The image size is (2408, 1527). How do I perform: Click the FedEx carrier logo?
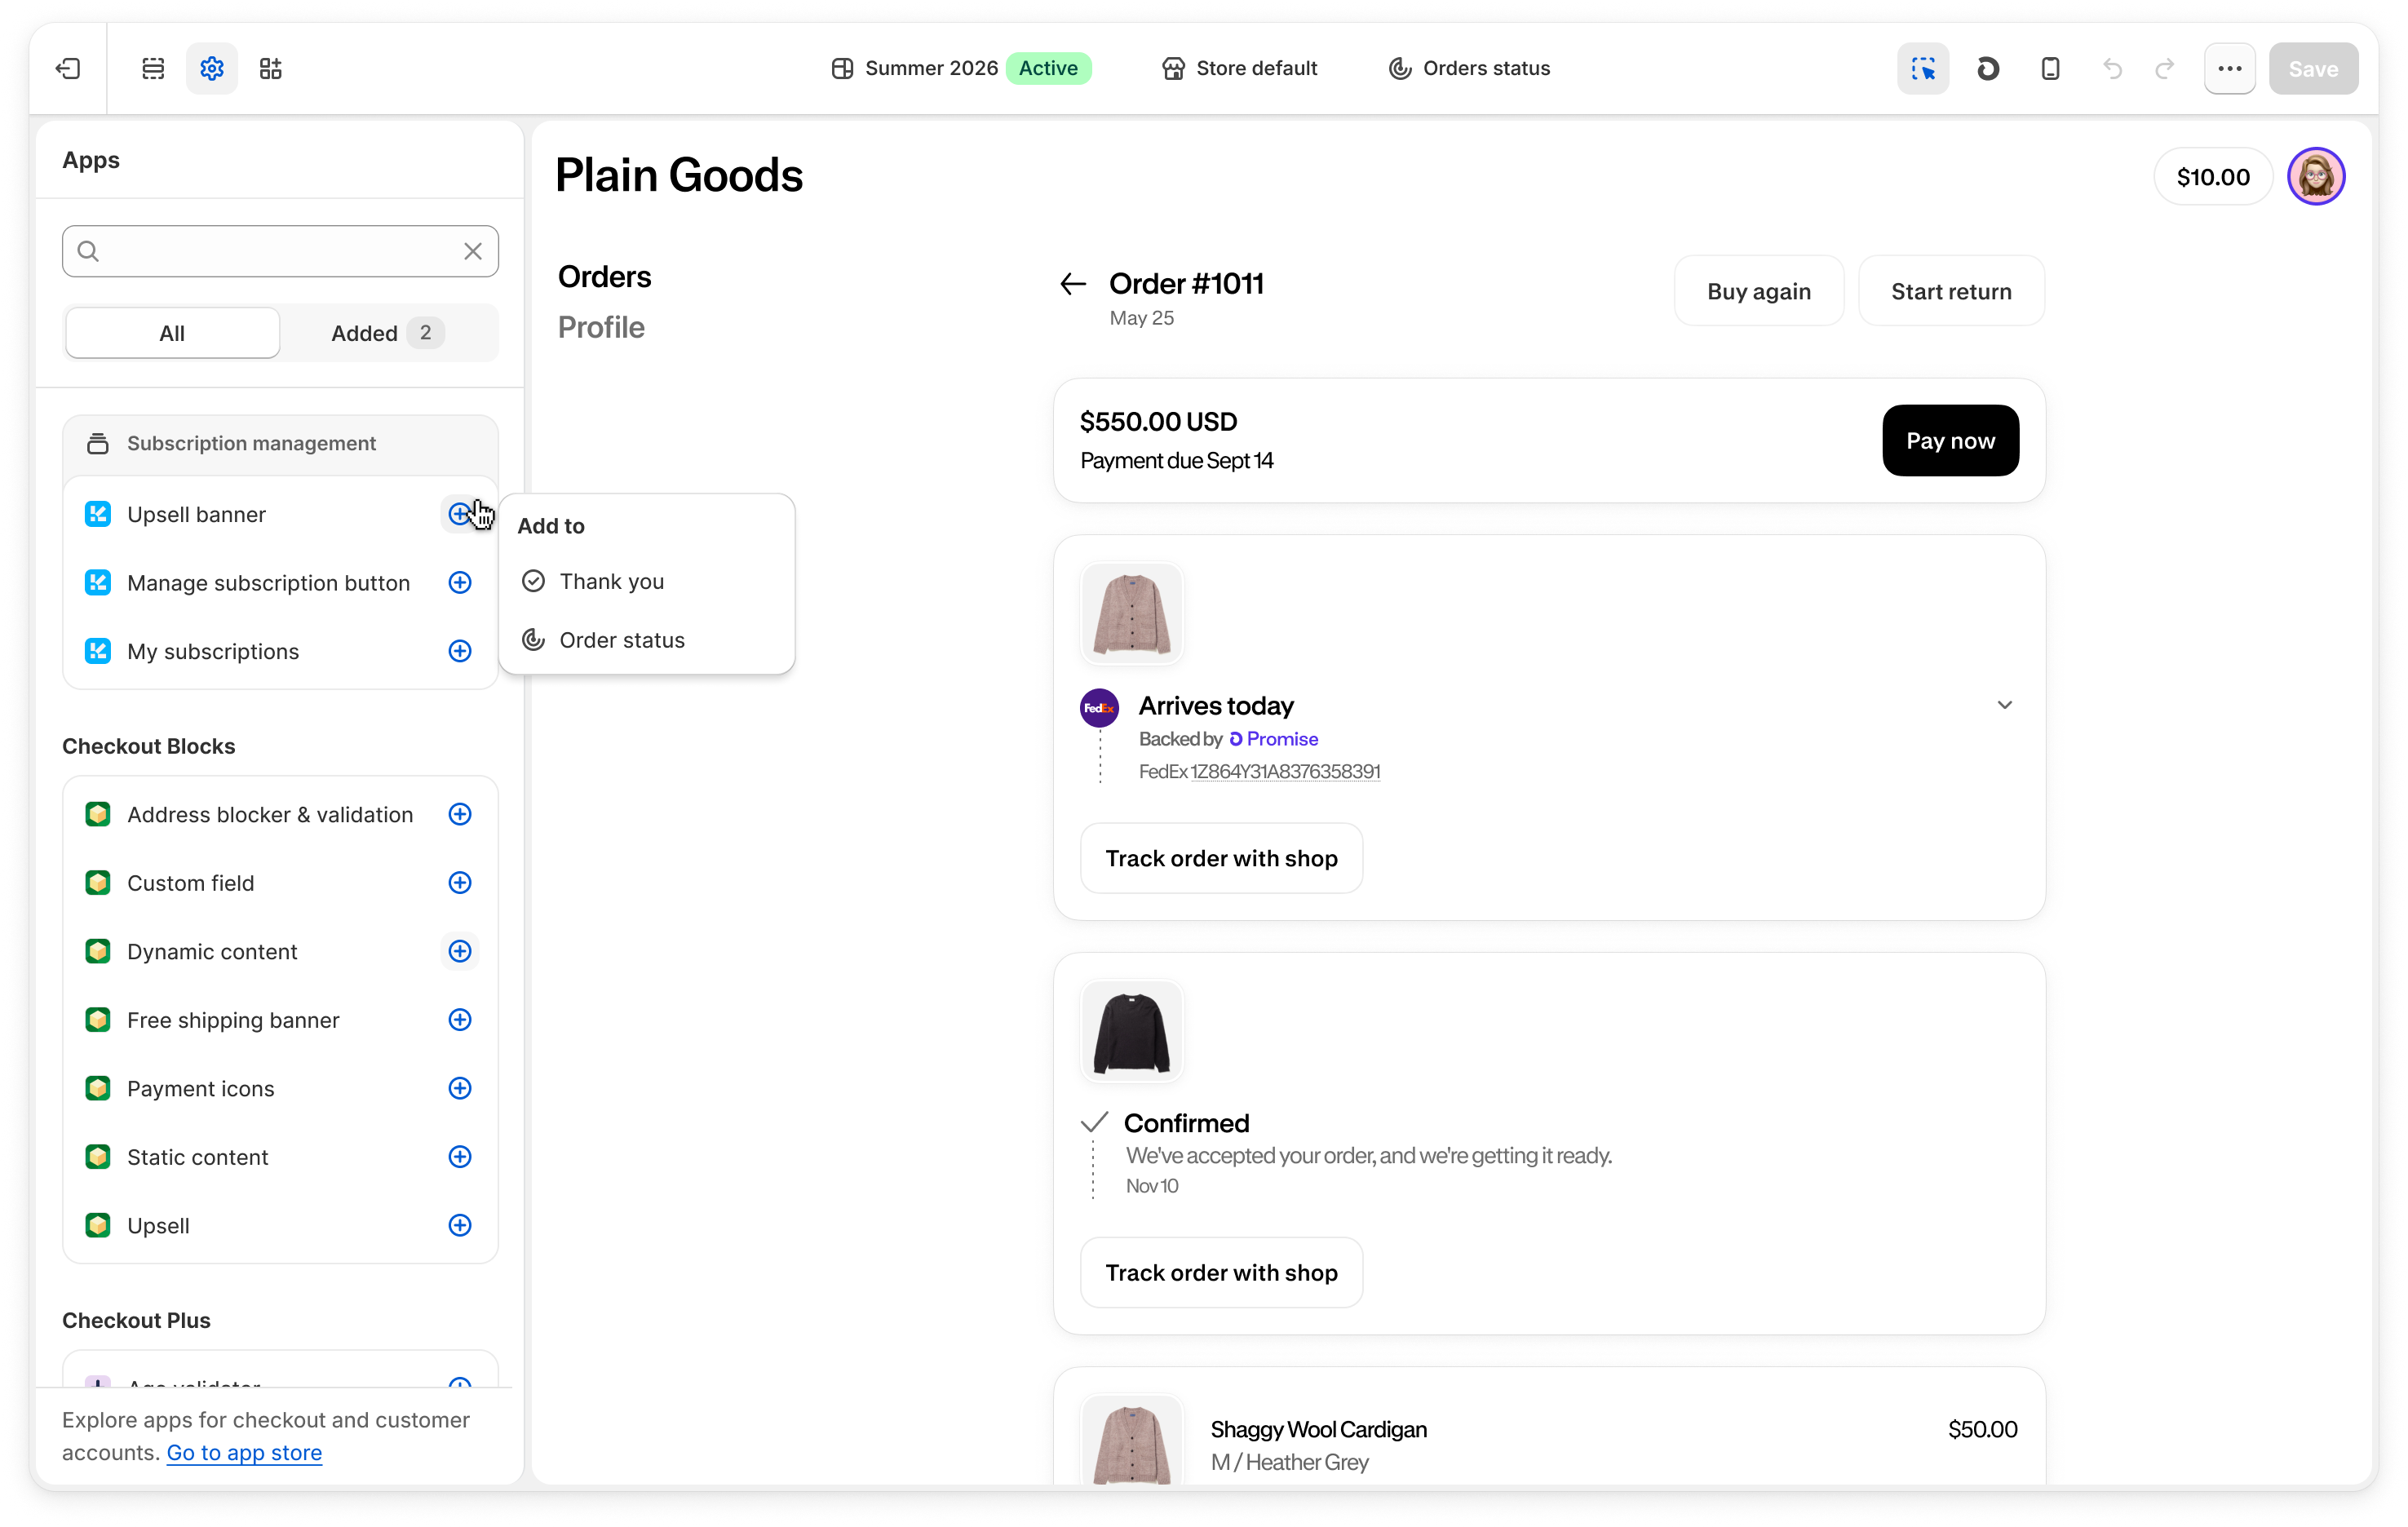tap(1099, 708)
